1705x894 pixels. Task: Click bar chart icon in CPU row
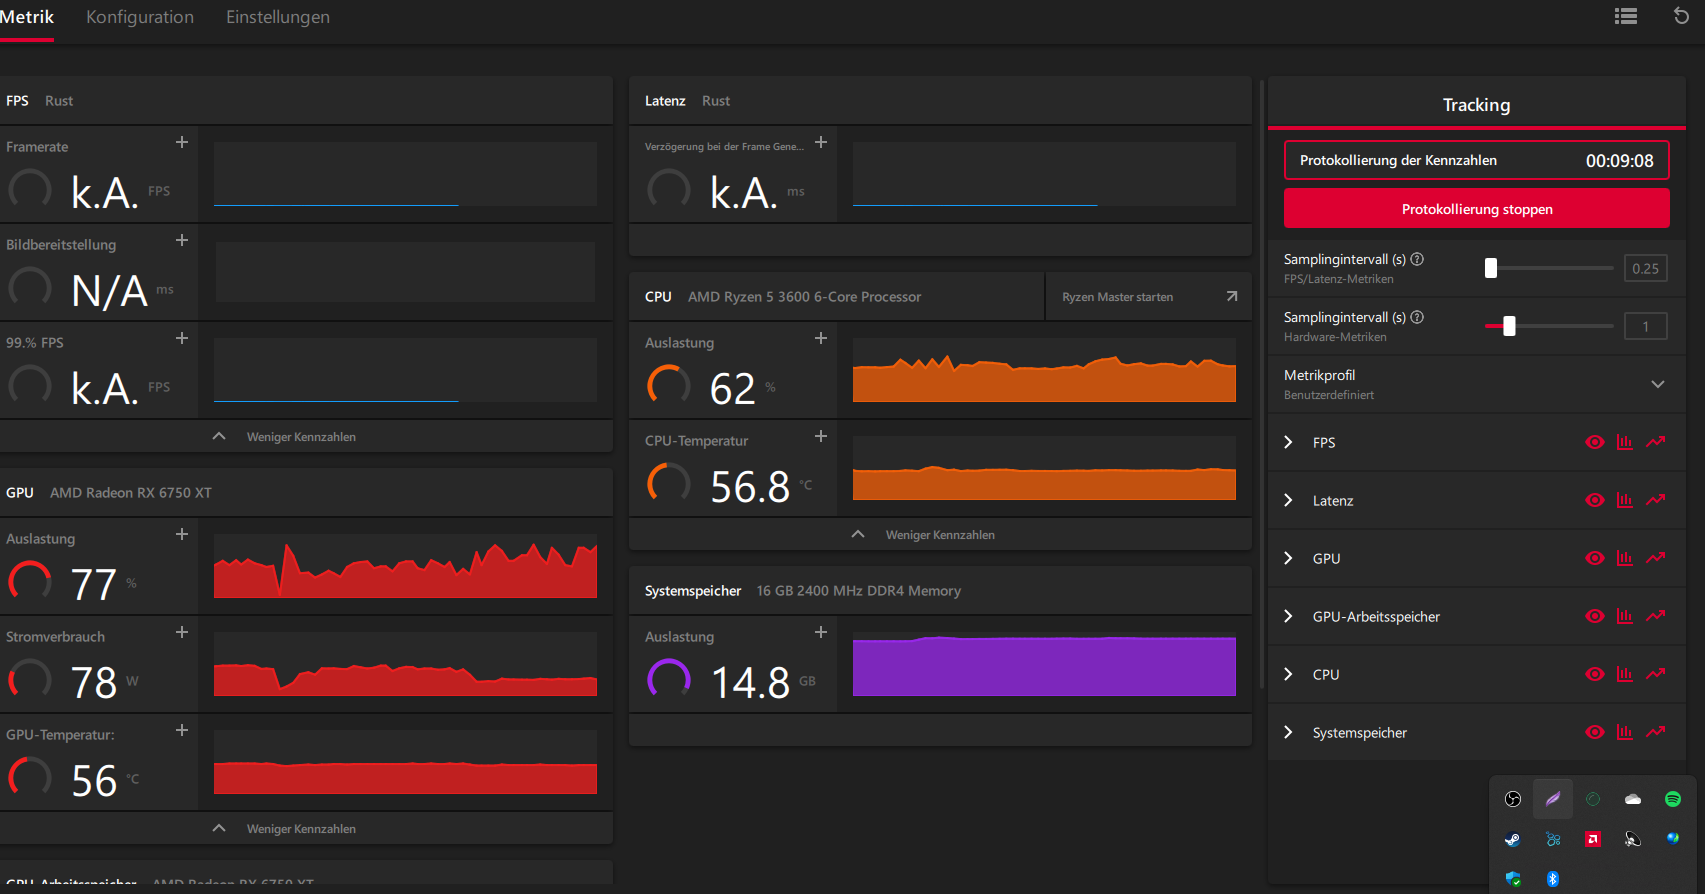point(1625,674)
